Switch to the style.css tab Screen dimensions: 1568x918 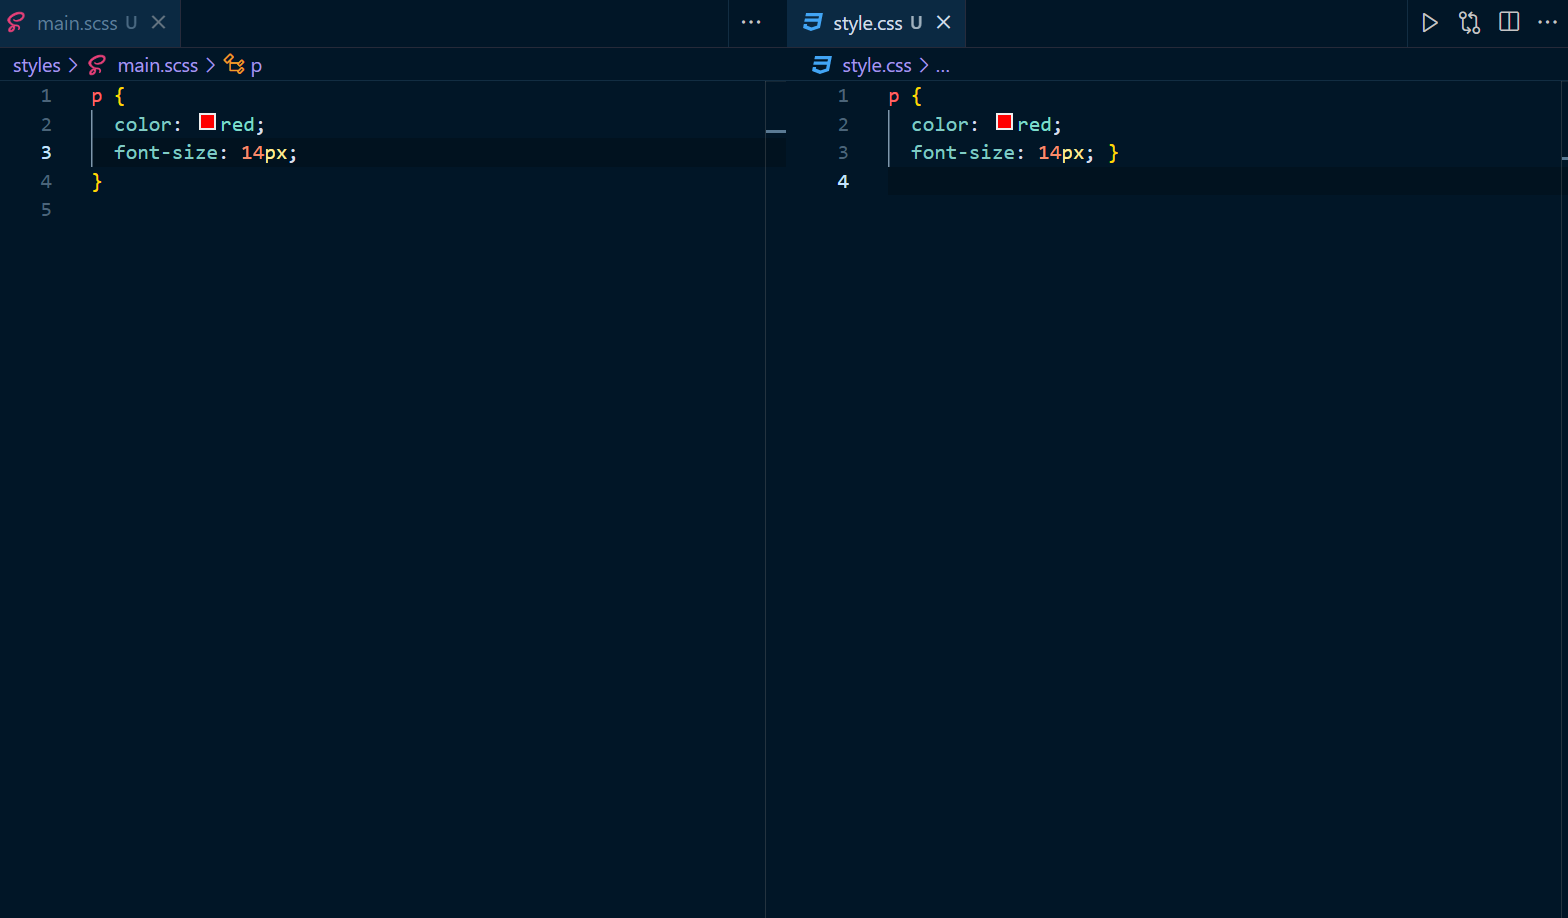pos(876,23)
